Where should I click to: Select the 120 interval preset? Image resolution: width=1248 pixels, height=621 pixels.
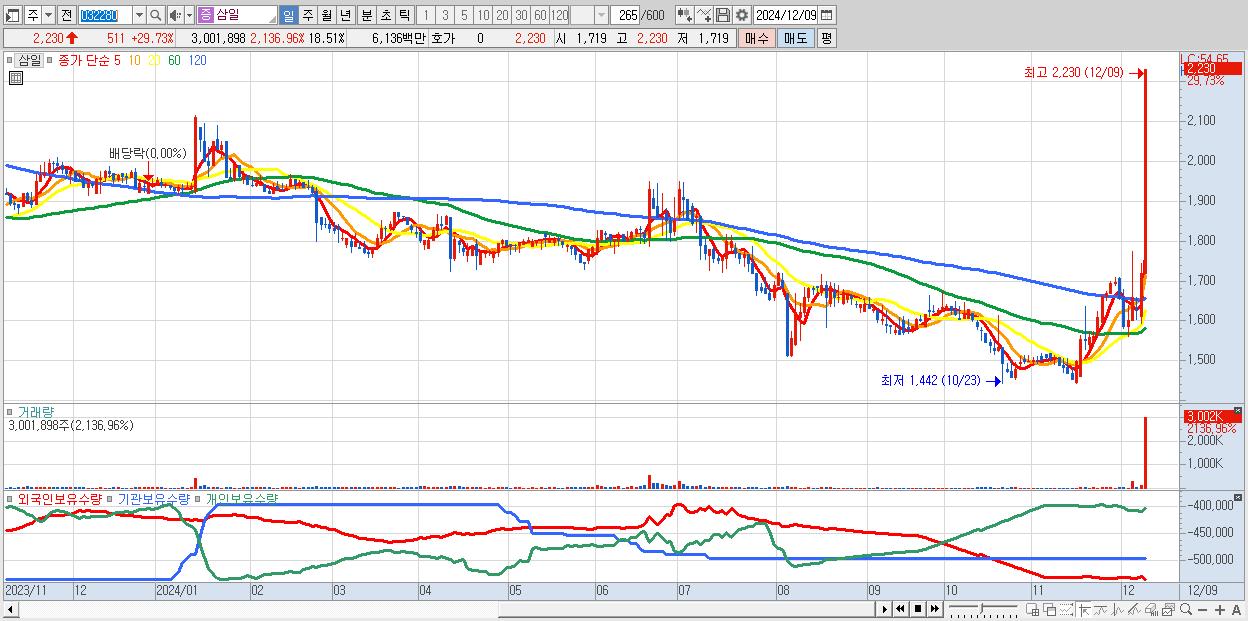(x=559, y=15)
